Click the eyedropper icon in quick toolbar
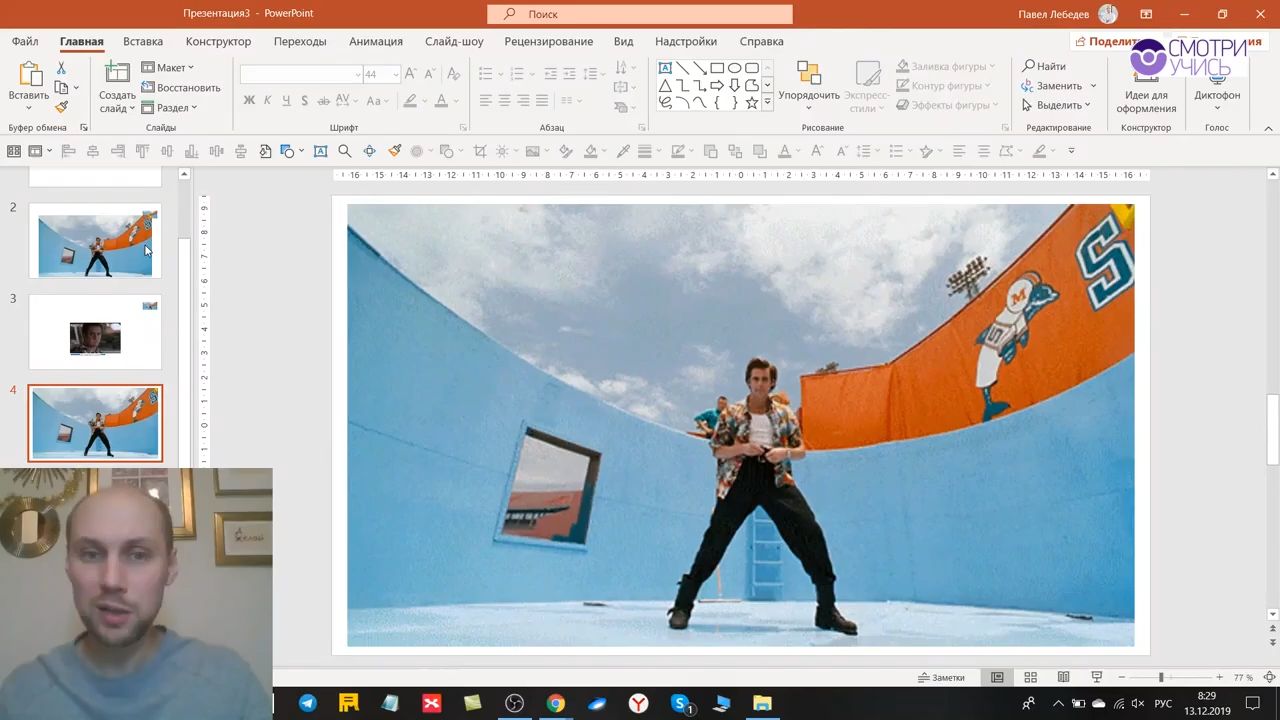This screenshot has width=1280, height=720. (x=623, y=151)
